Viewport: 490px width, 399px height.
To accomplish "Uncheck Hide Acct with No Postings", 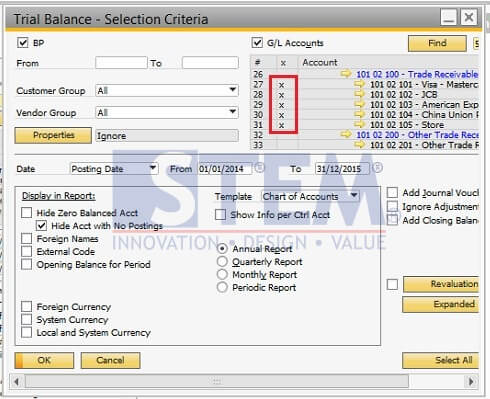I will click(41, 226).
